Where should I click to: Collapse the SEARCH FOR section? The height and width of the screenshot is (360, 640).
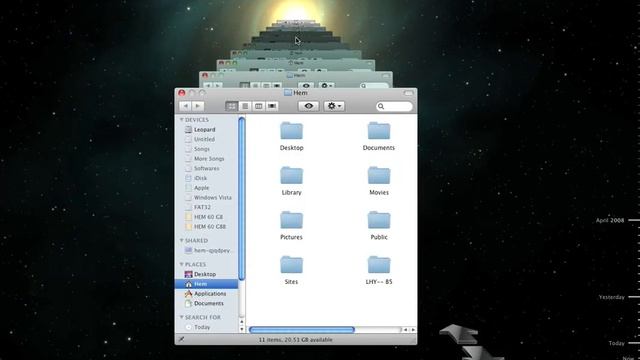[x=182, y=317]
